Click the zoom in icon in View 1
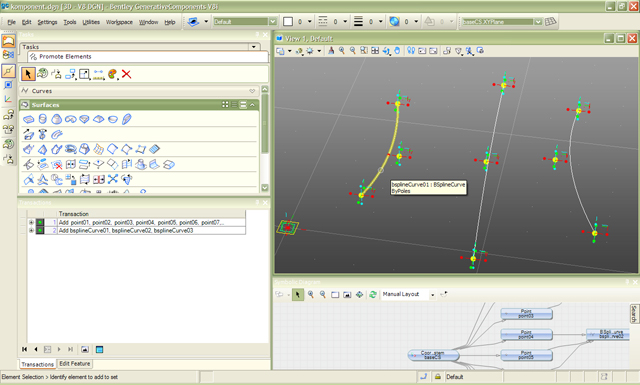This screenshot has height=385, width=640. pyautogui.click(x=342, y=51)
